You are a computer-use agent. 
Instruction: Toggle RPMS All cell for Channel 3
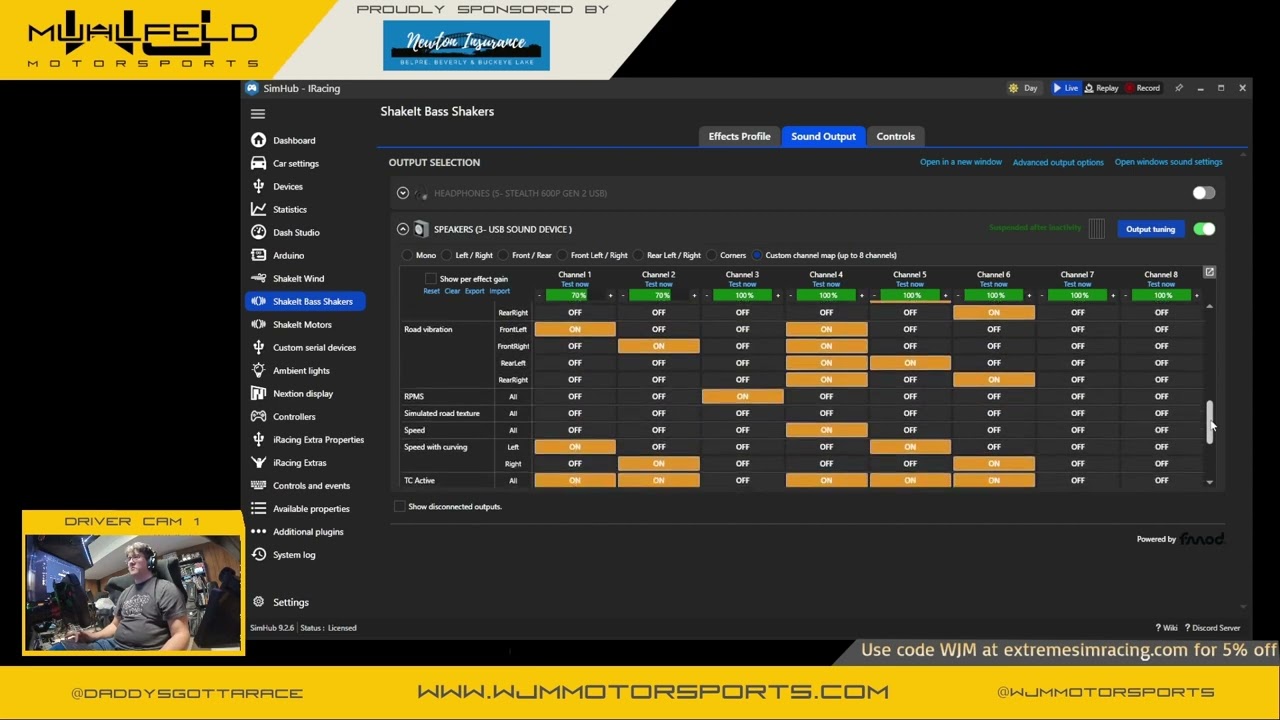coord(742,397)
